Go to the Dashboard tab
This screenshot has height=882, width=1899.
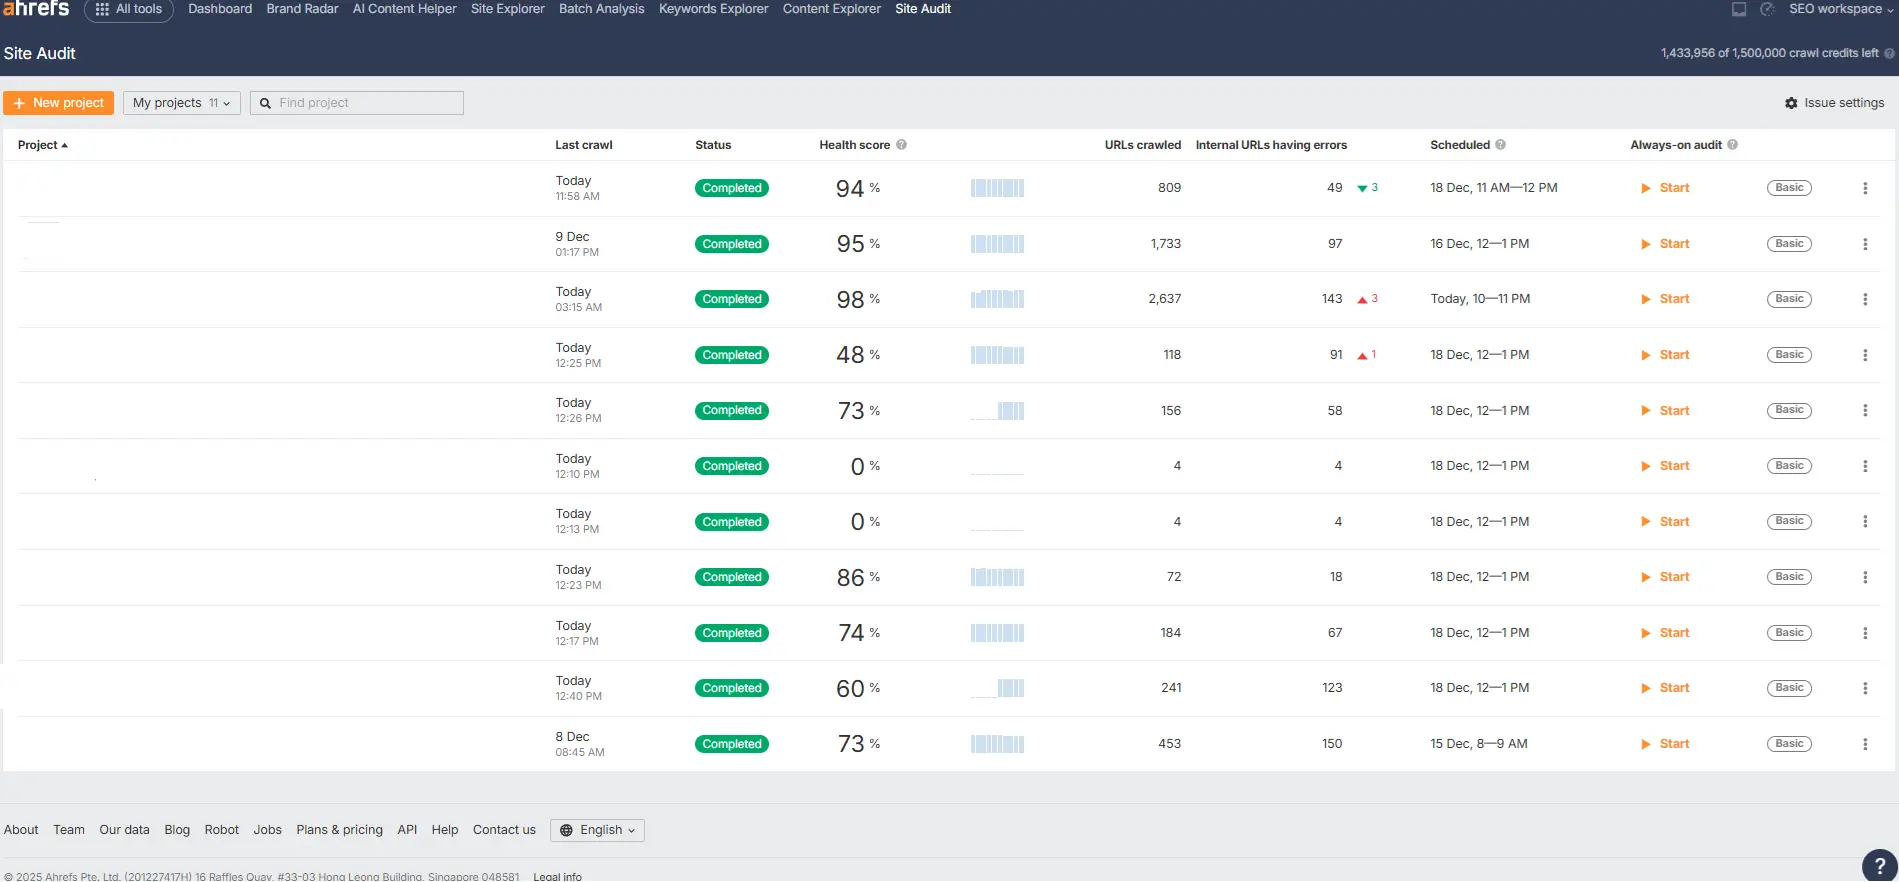[220, 9]
